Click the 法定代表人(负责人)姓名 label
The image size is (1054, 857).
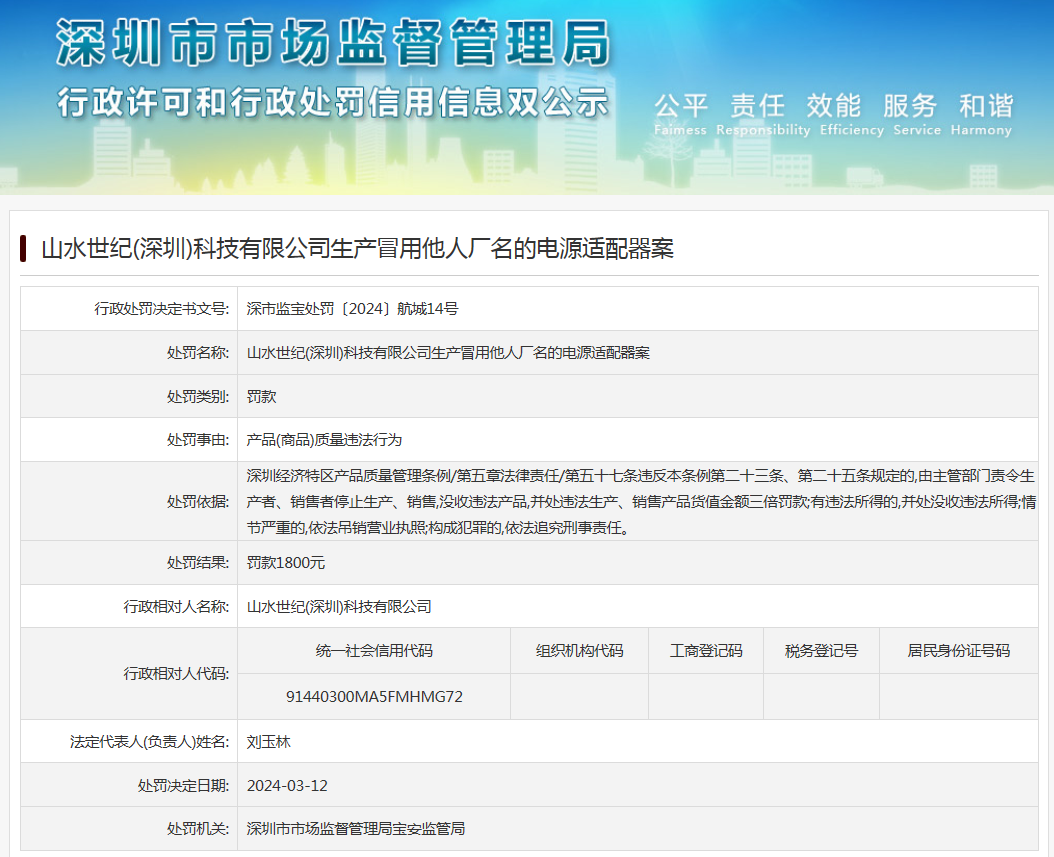[149, 741]
